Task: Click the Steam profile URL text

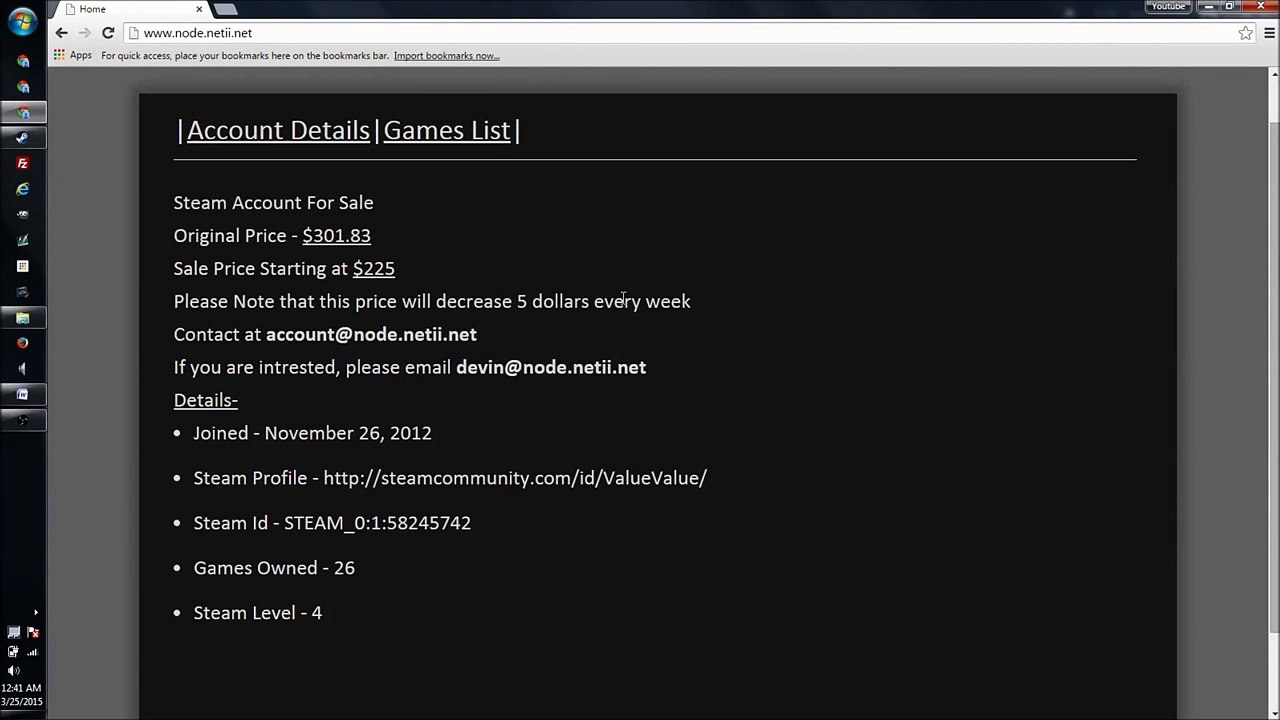Action: pos(515,478)
